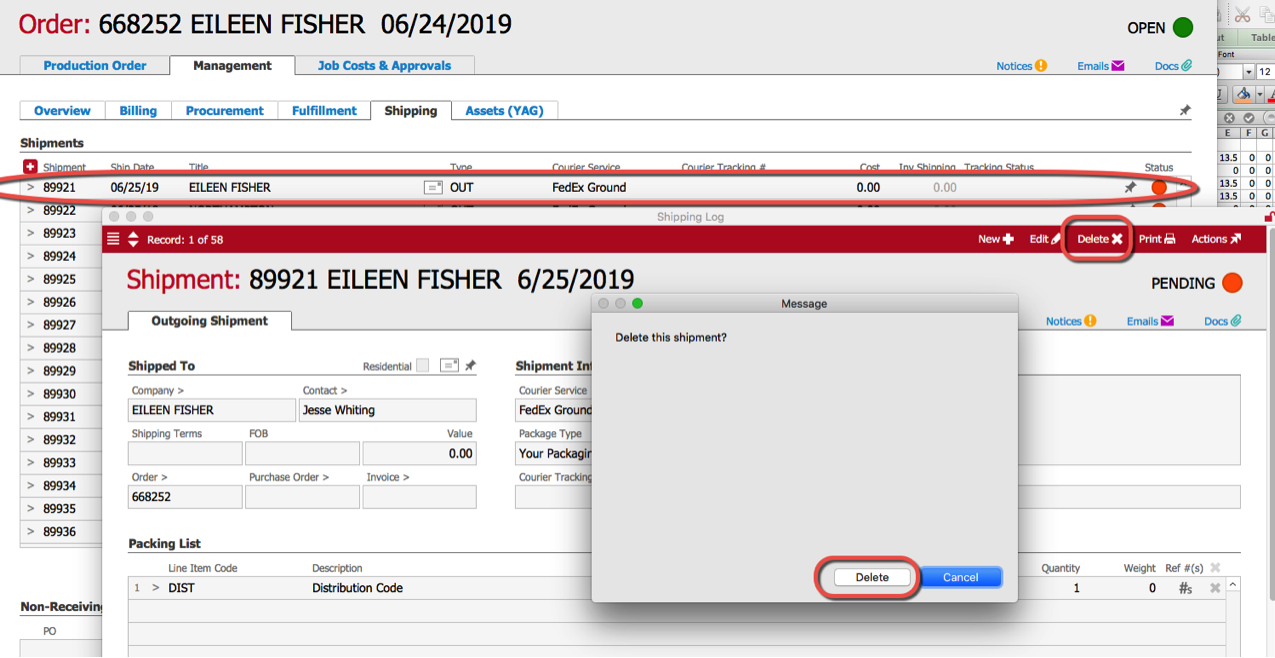Click the formula bar cancel X in the spreadsheet
The image size is (1275, 658).
tap(1230, 118)
